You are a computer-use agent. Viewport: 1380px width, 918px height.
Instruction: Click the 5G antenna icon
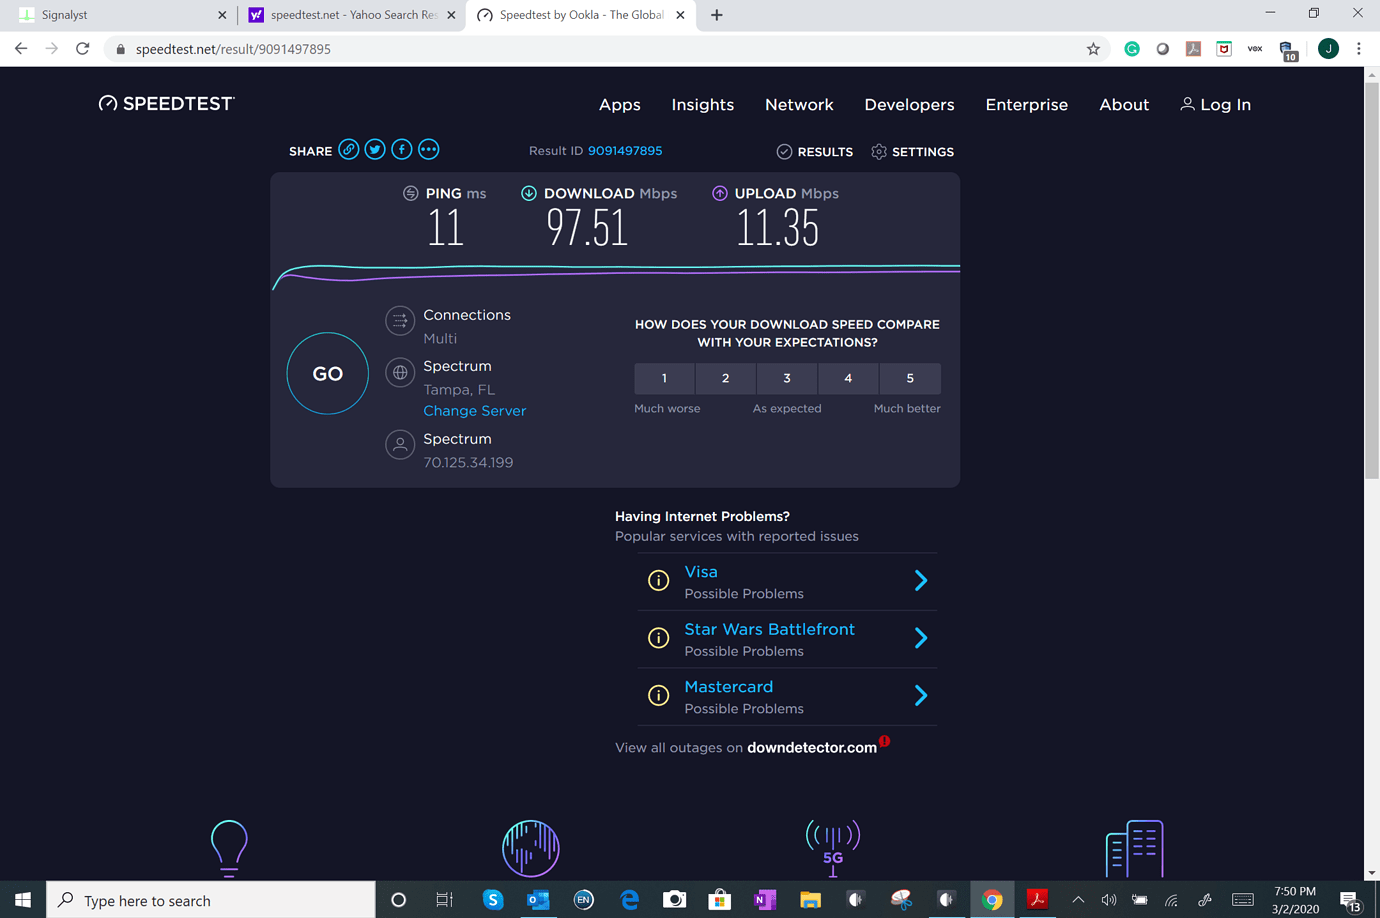point(833,848)
